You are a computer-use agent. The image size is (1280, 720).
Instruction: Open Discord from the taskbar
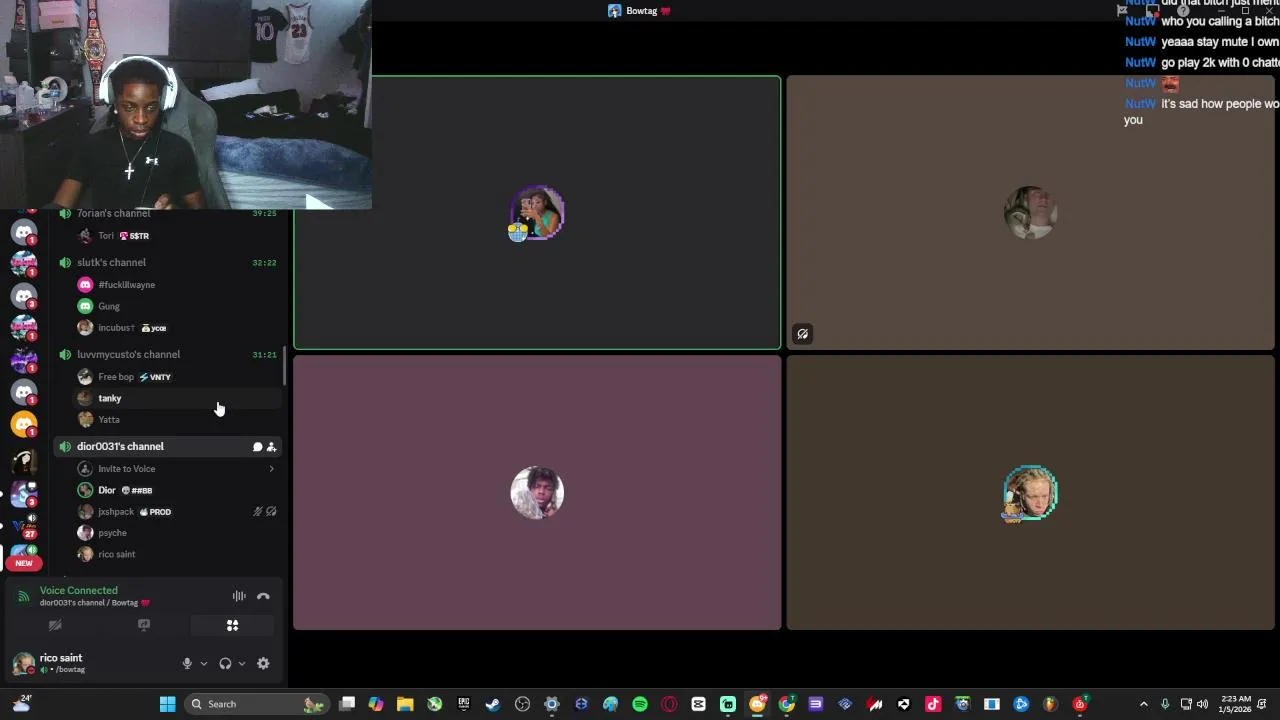pos(757,704)
